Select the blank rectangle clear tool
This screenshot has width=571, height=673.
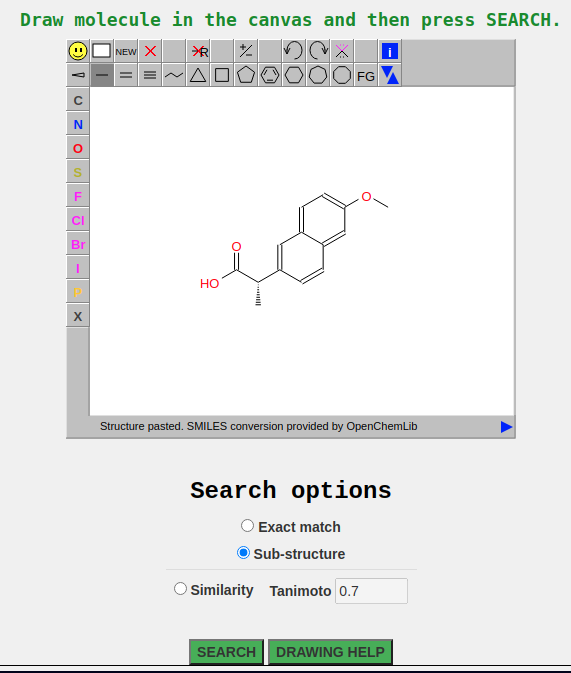[102, 52]
